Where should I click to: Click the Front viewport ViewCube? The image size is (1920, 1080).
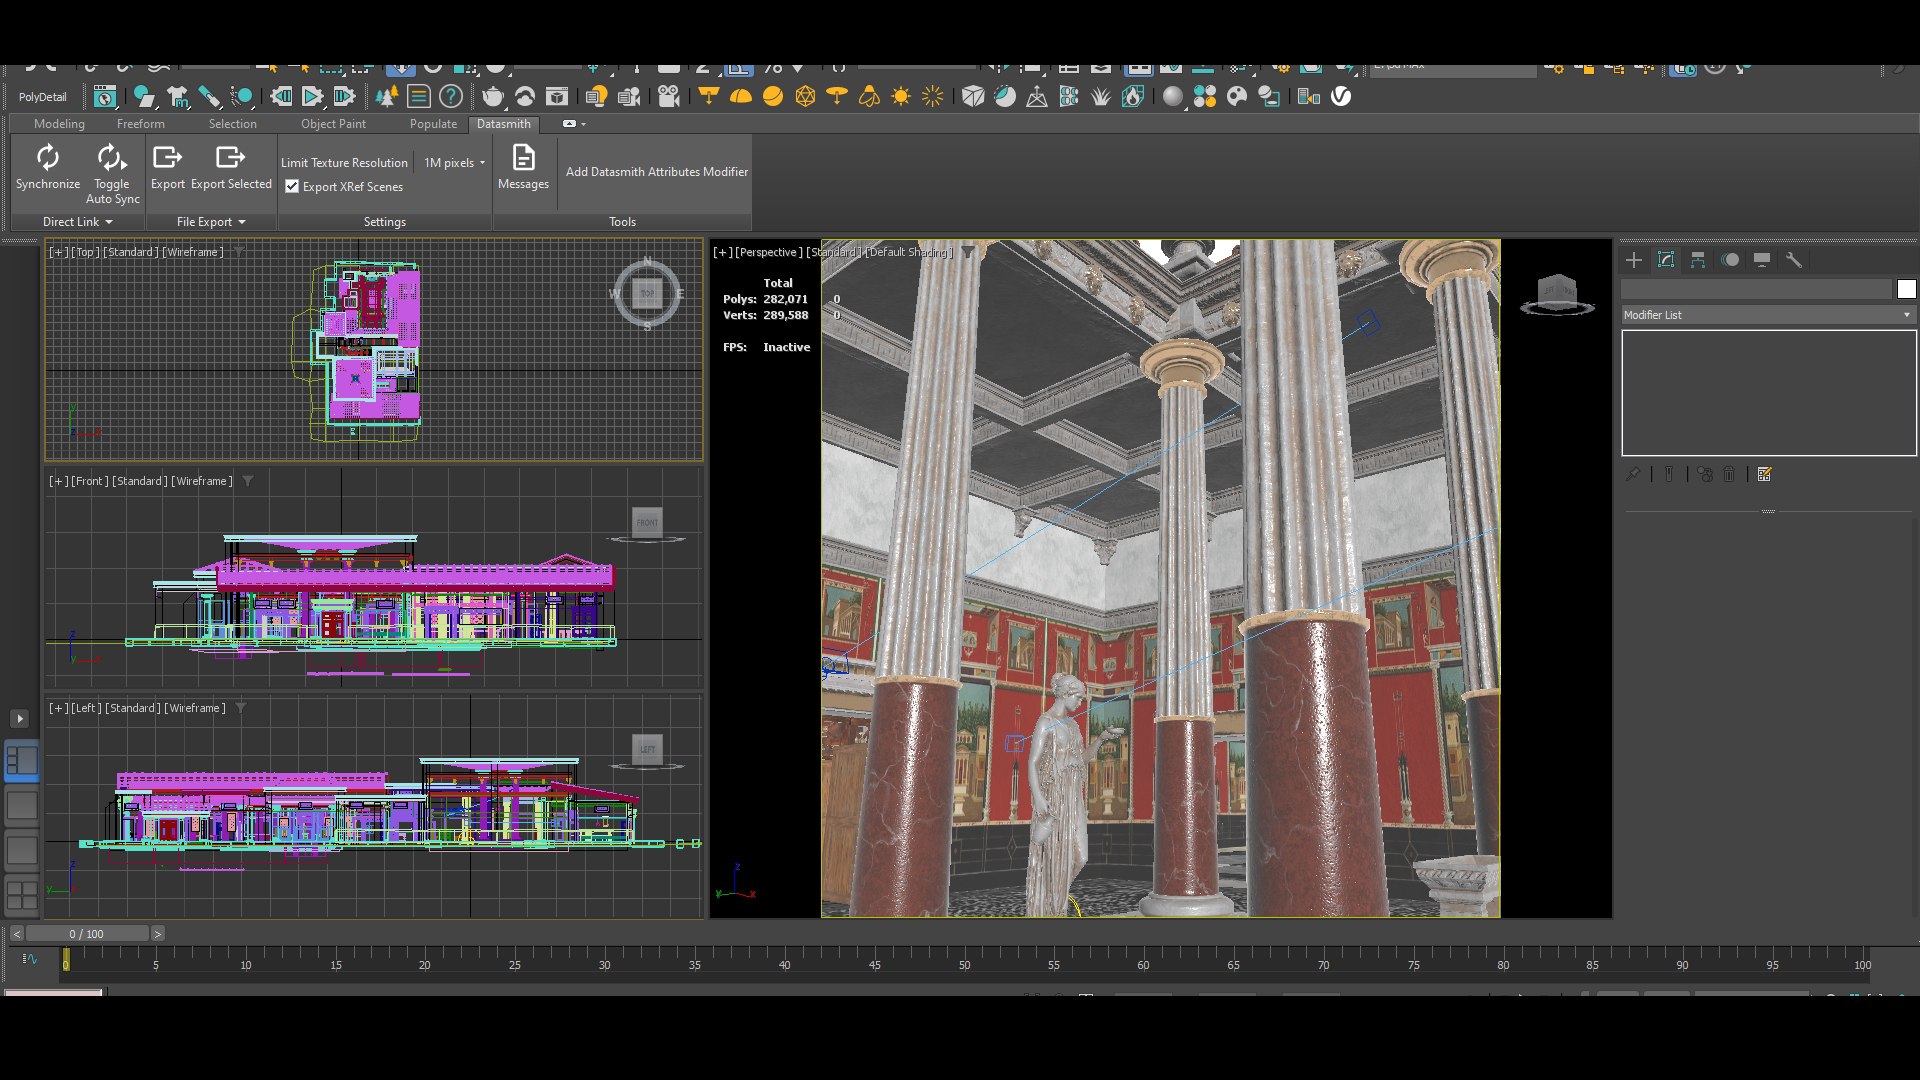[647, 523]
